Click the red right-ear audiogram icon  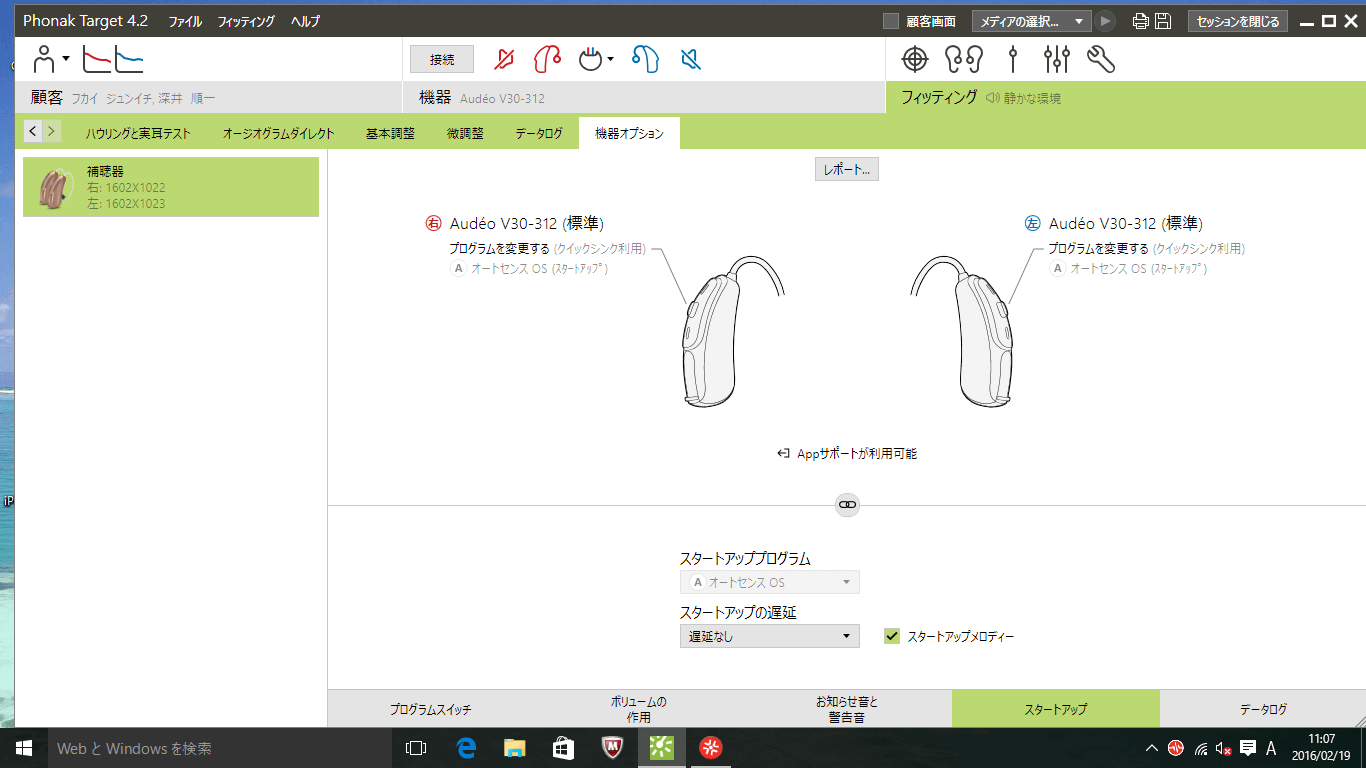(96, 60)
